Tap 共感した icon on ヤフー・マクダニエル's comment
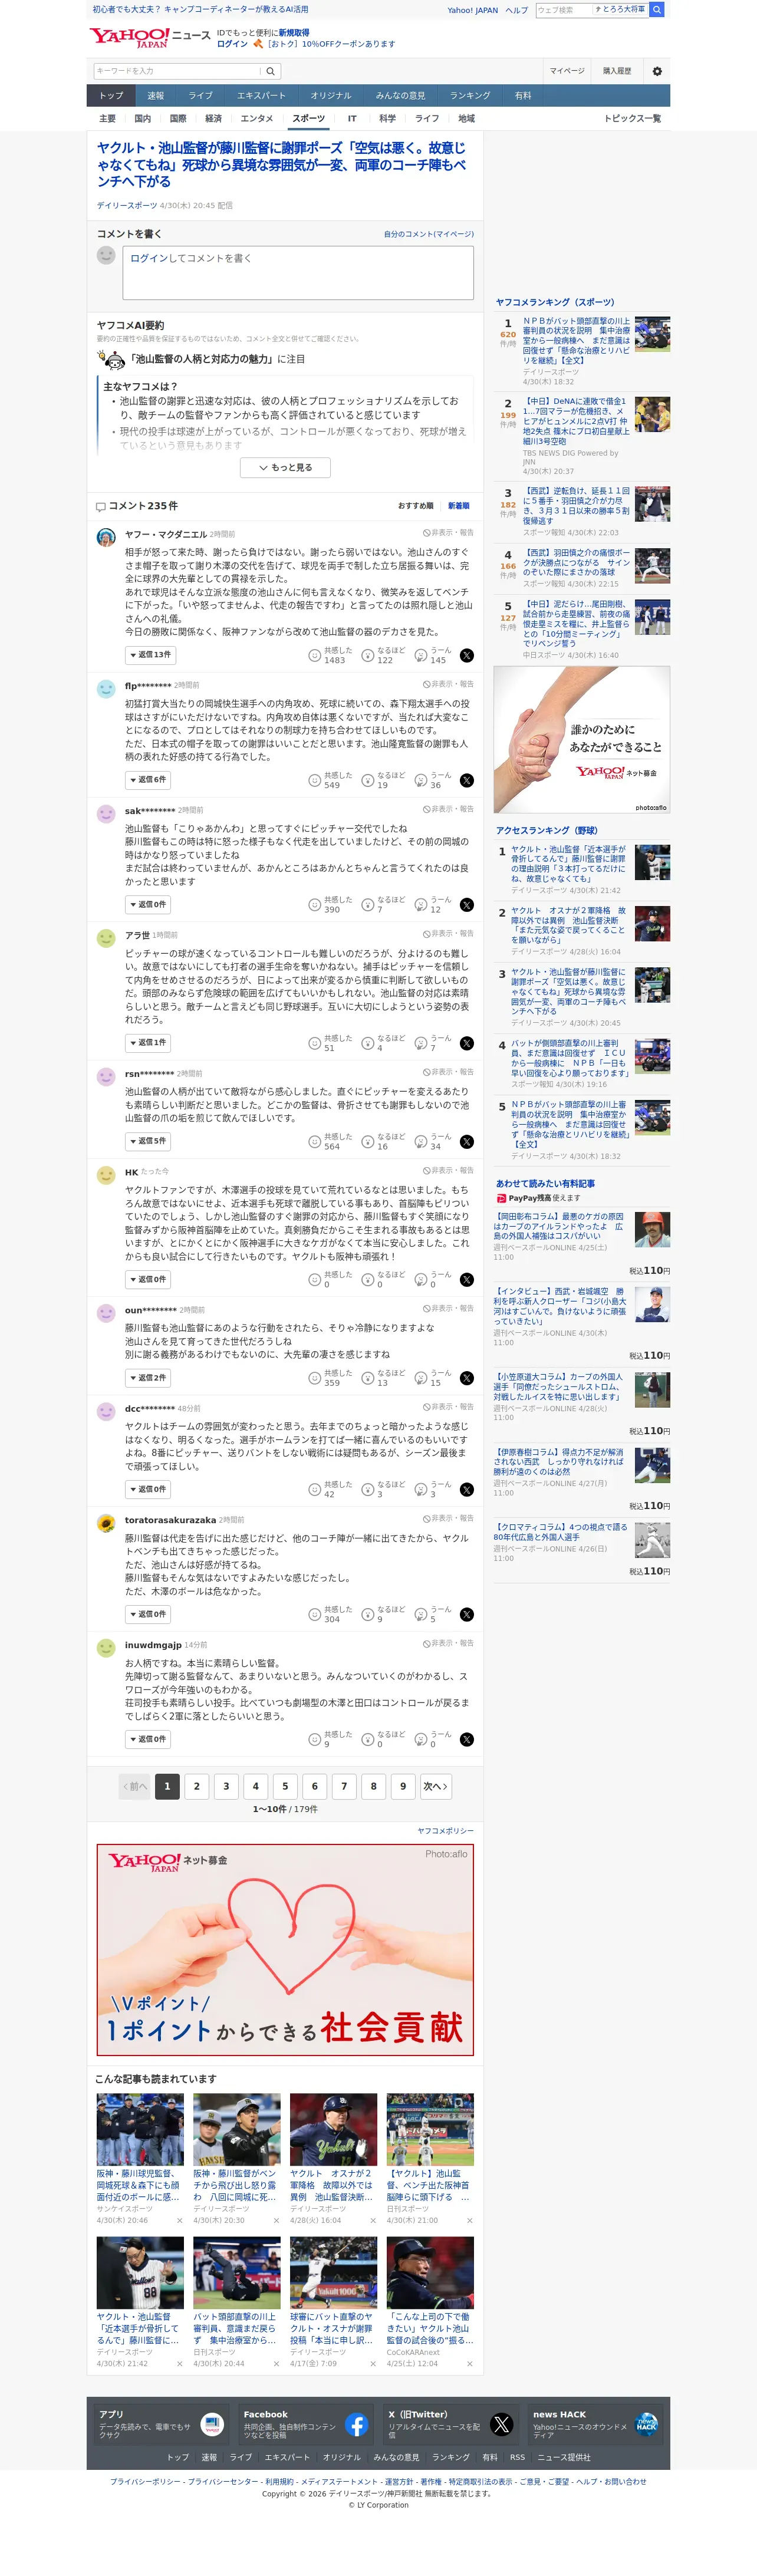The width and height of the screenshot is (757, 2576). pyautogui.click(x=314, y=656)
